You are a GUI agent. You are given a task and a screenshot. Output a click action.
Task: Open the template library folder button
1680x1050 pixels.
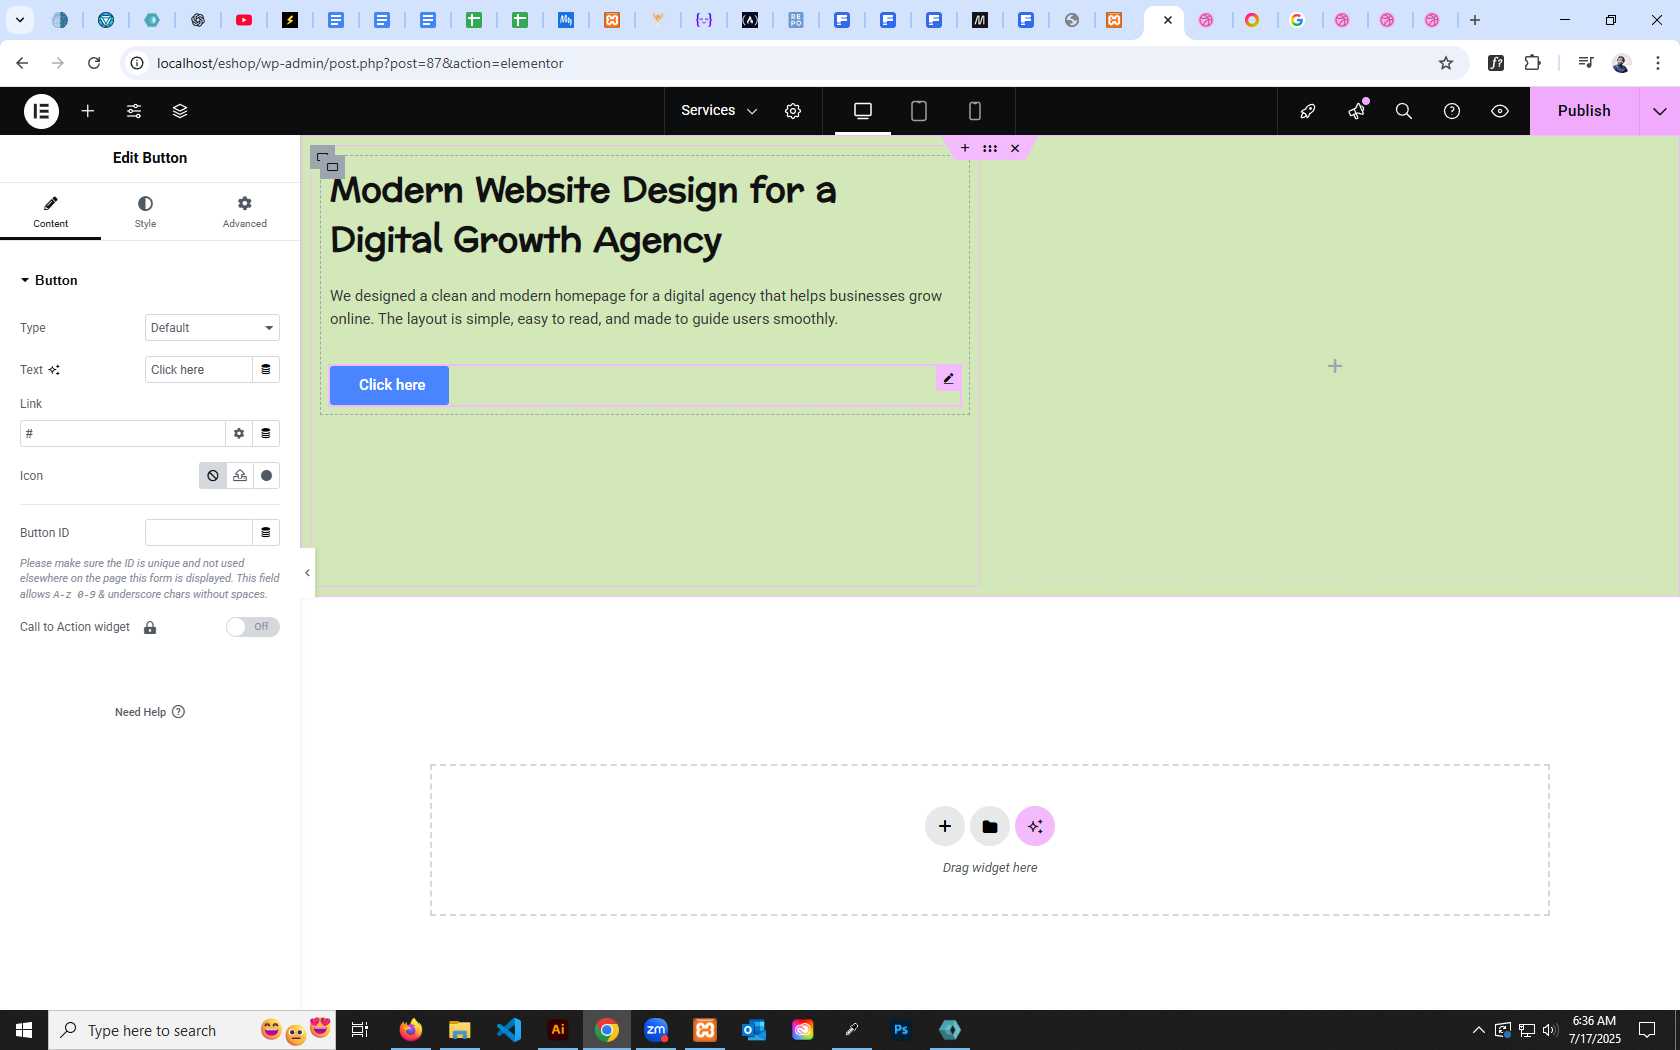[x=990, y=826]
